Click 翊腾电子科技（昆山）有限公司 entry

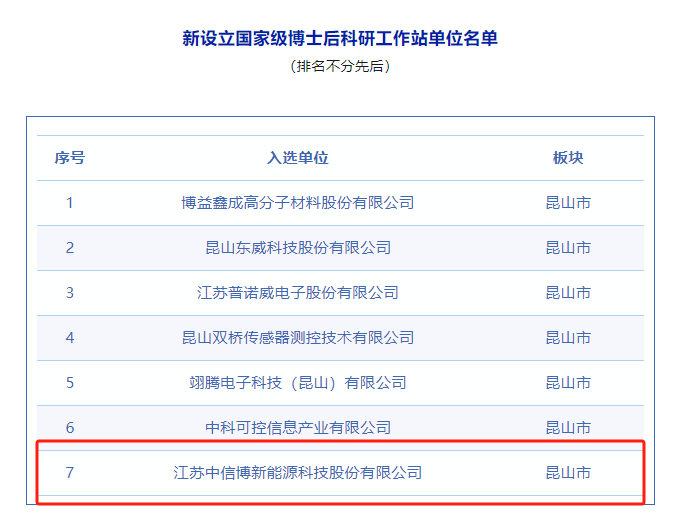point(297,383)
